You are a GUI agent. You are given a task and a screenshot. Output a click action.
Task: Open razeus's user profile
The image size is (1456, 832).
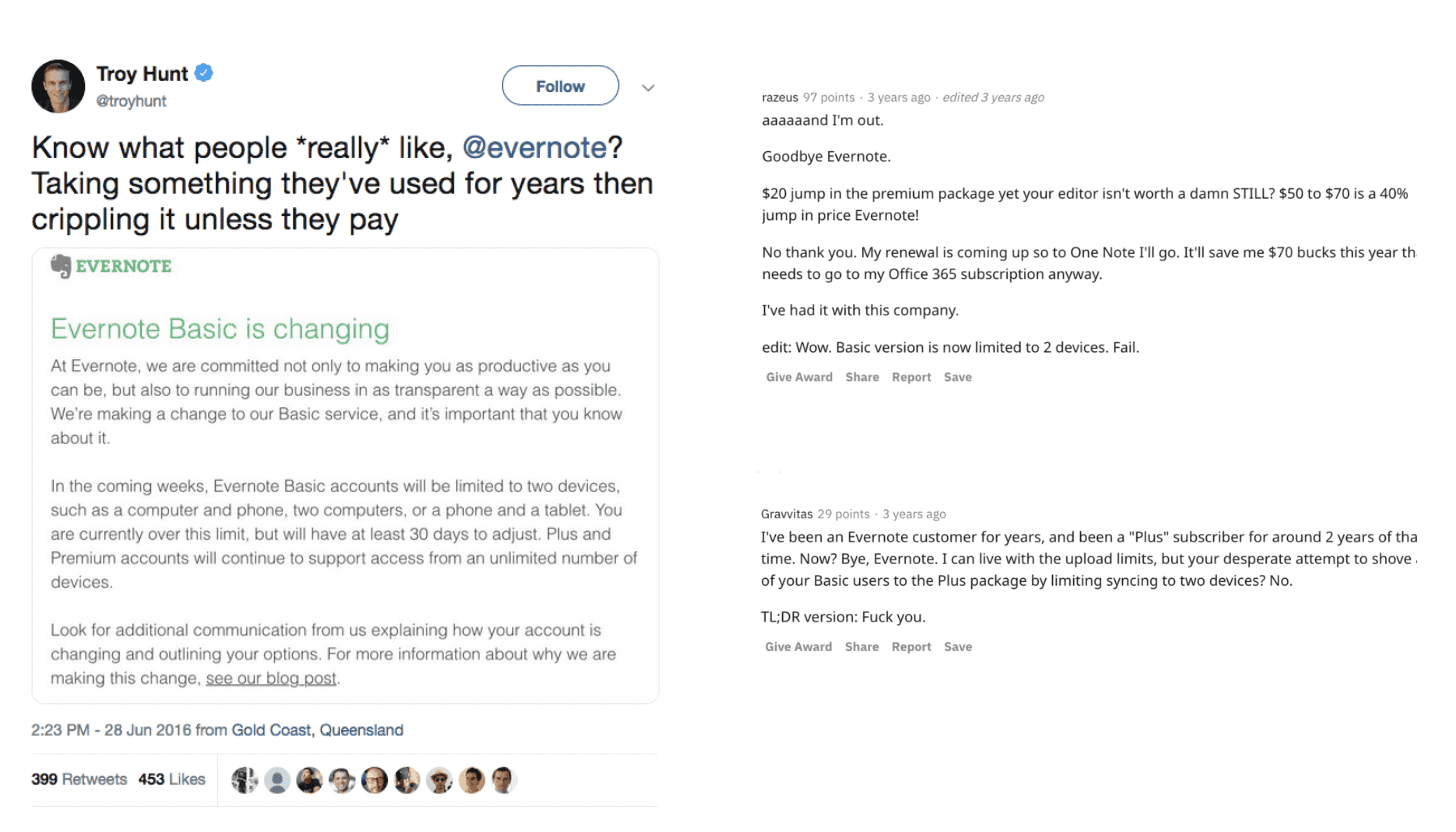(x=777, y=97)
